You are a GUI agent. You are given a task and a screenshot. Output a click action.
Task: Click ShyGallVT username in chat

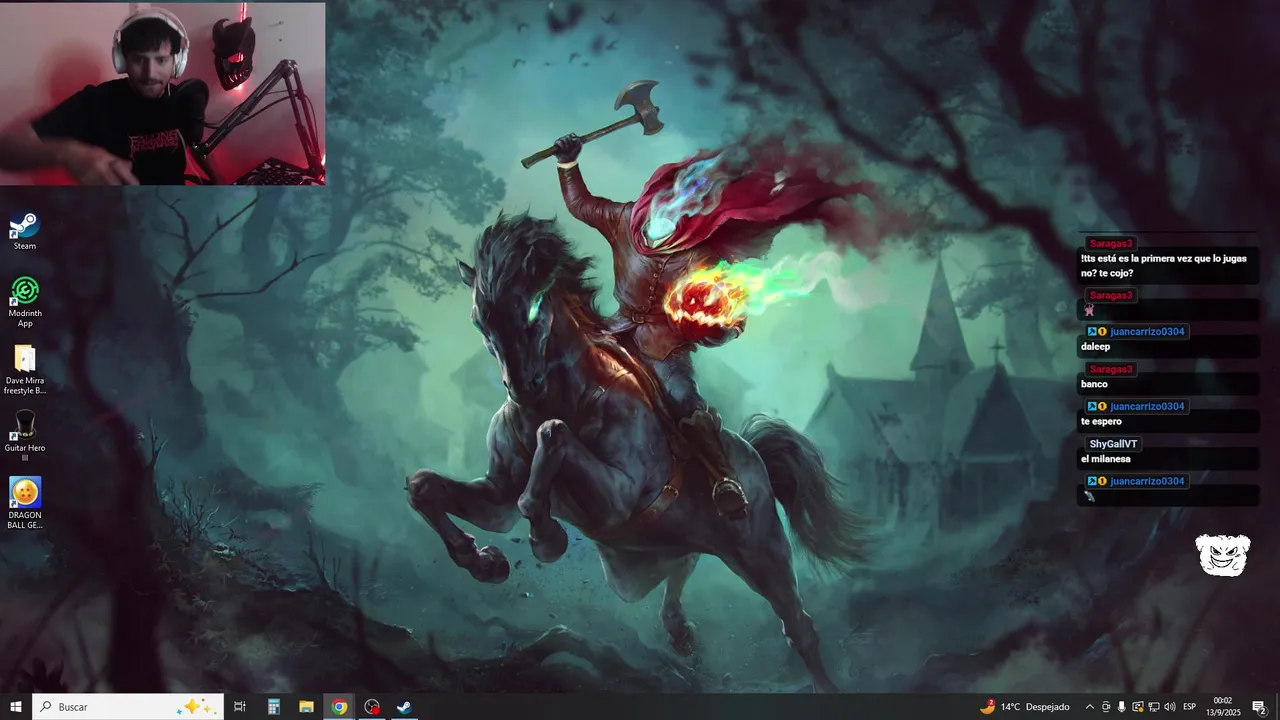[1113, 444]
